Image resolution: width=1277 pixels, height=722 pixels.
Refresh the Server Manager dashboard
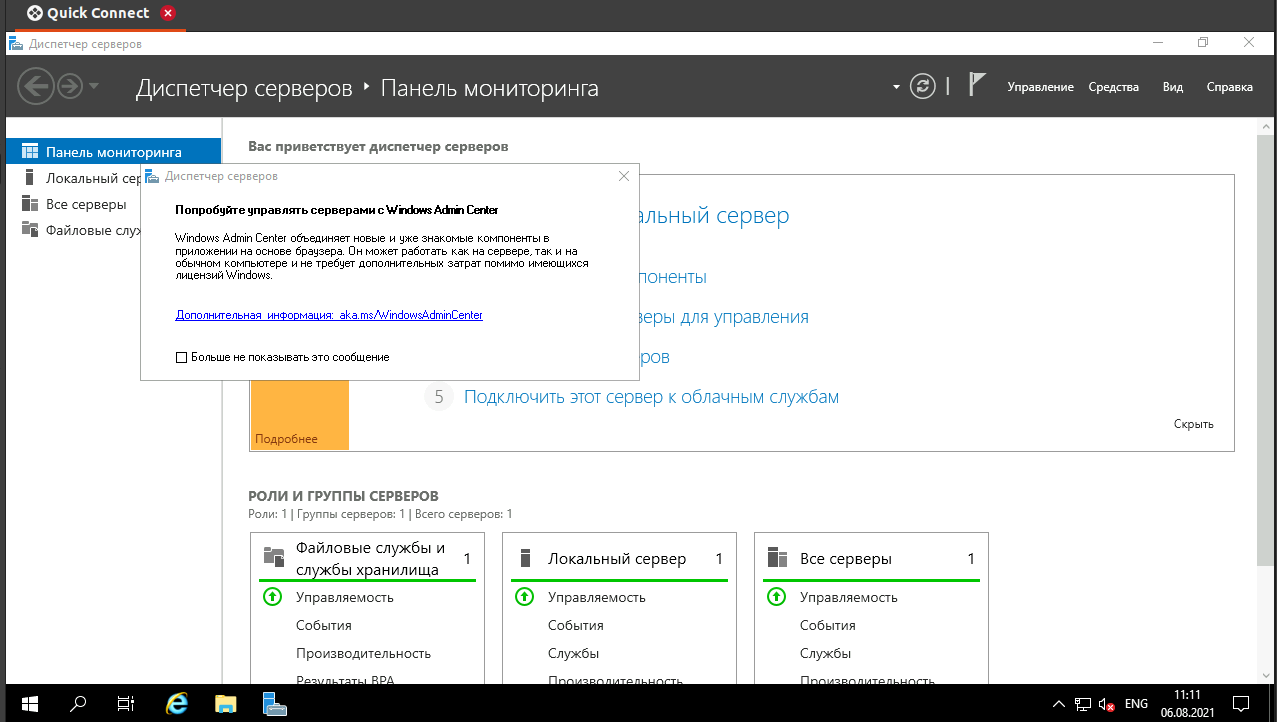click(923, 86)
